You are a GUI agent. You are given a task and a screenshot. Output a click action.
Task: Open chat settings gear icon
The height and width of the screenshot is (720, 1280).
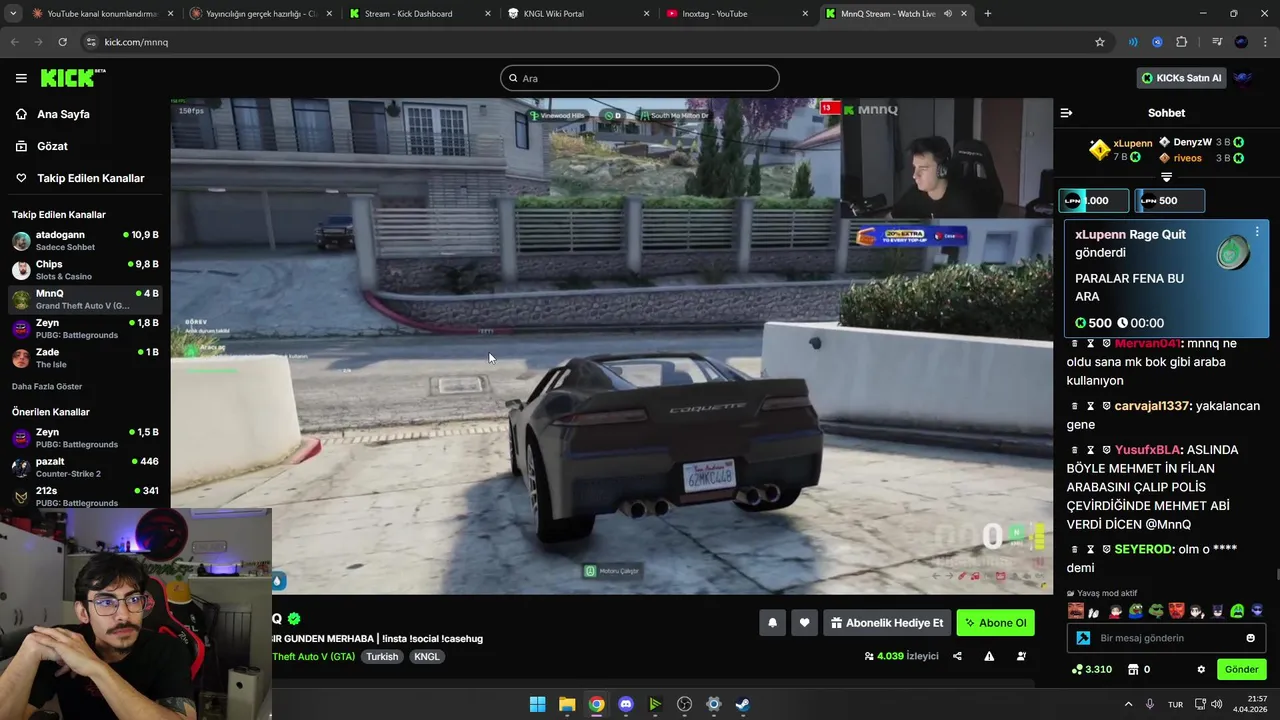(1201, 669)
